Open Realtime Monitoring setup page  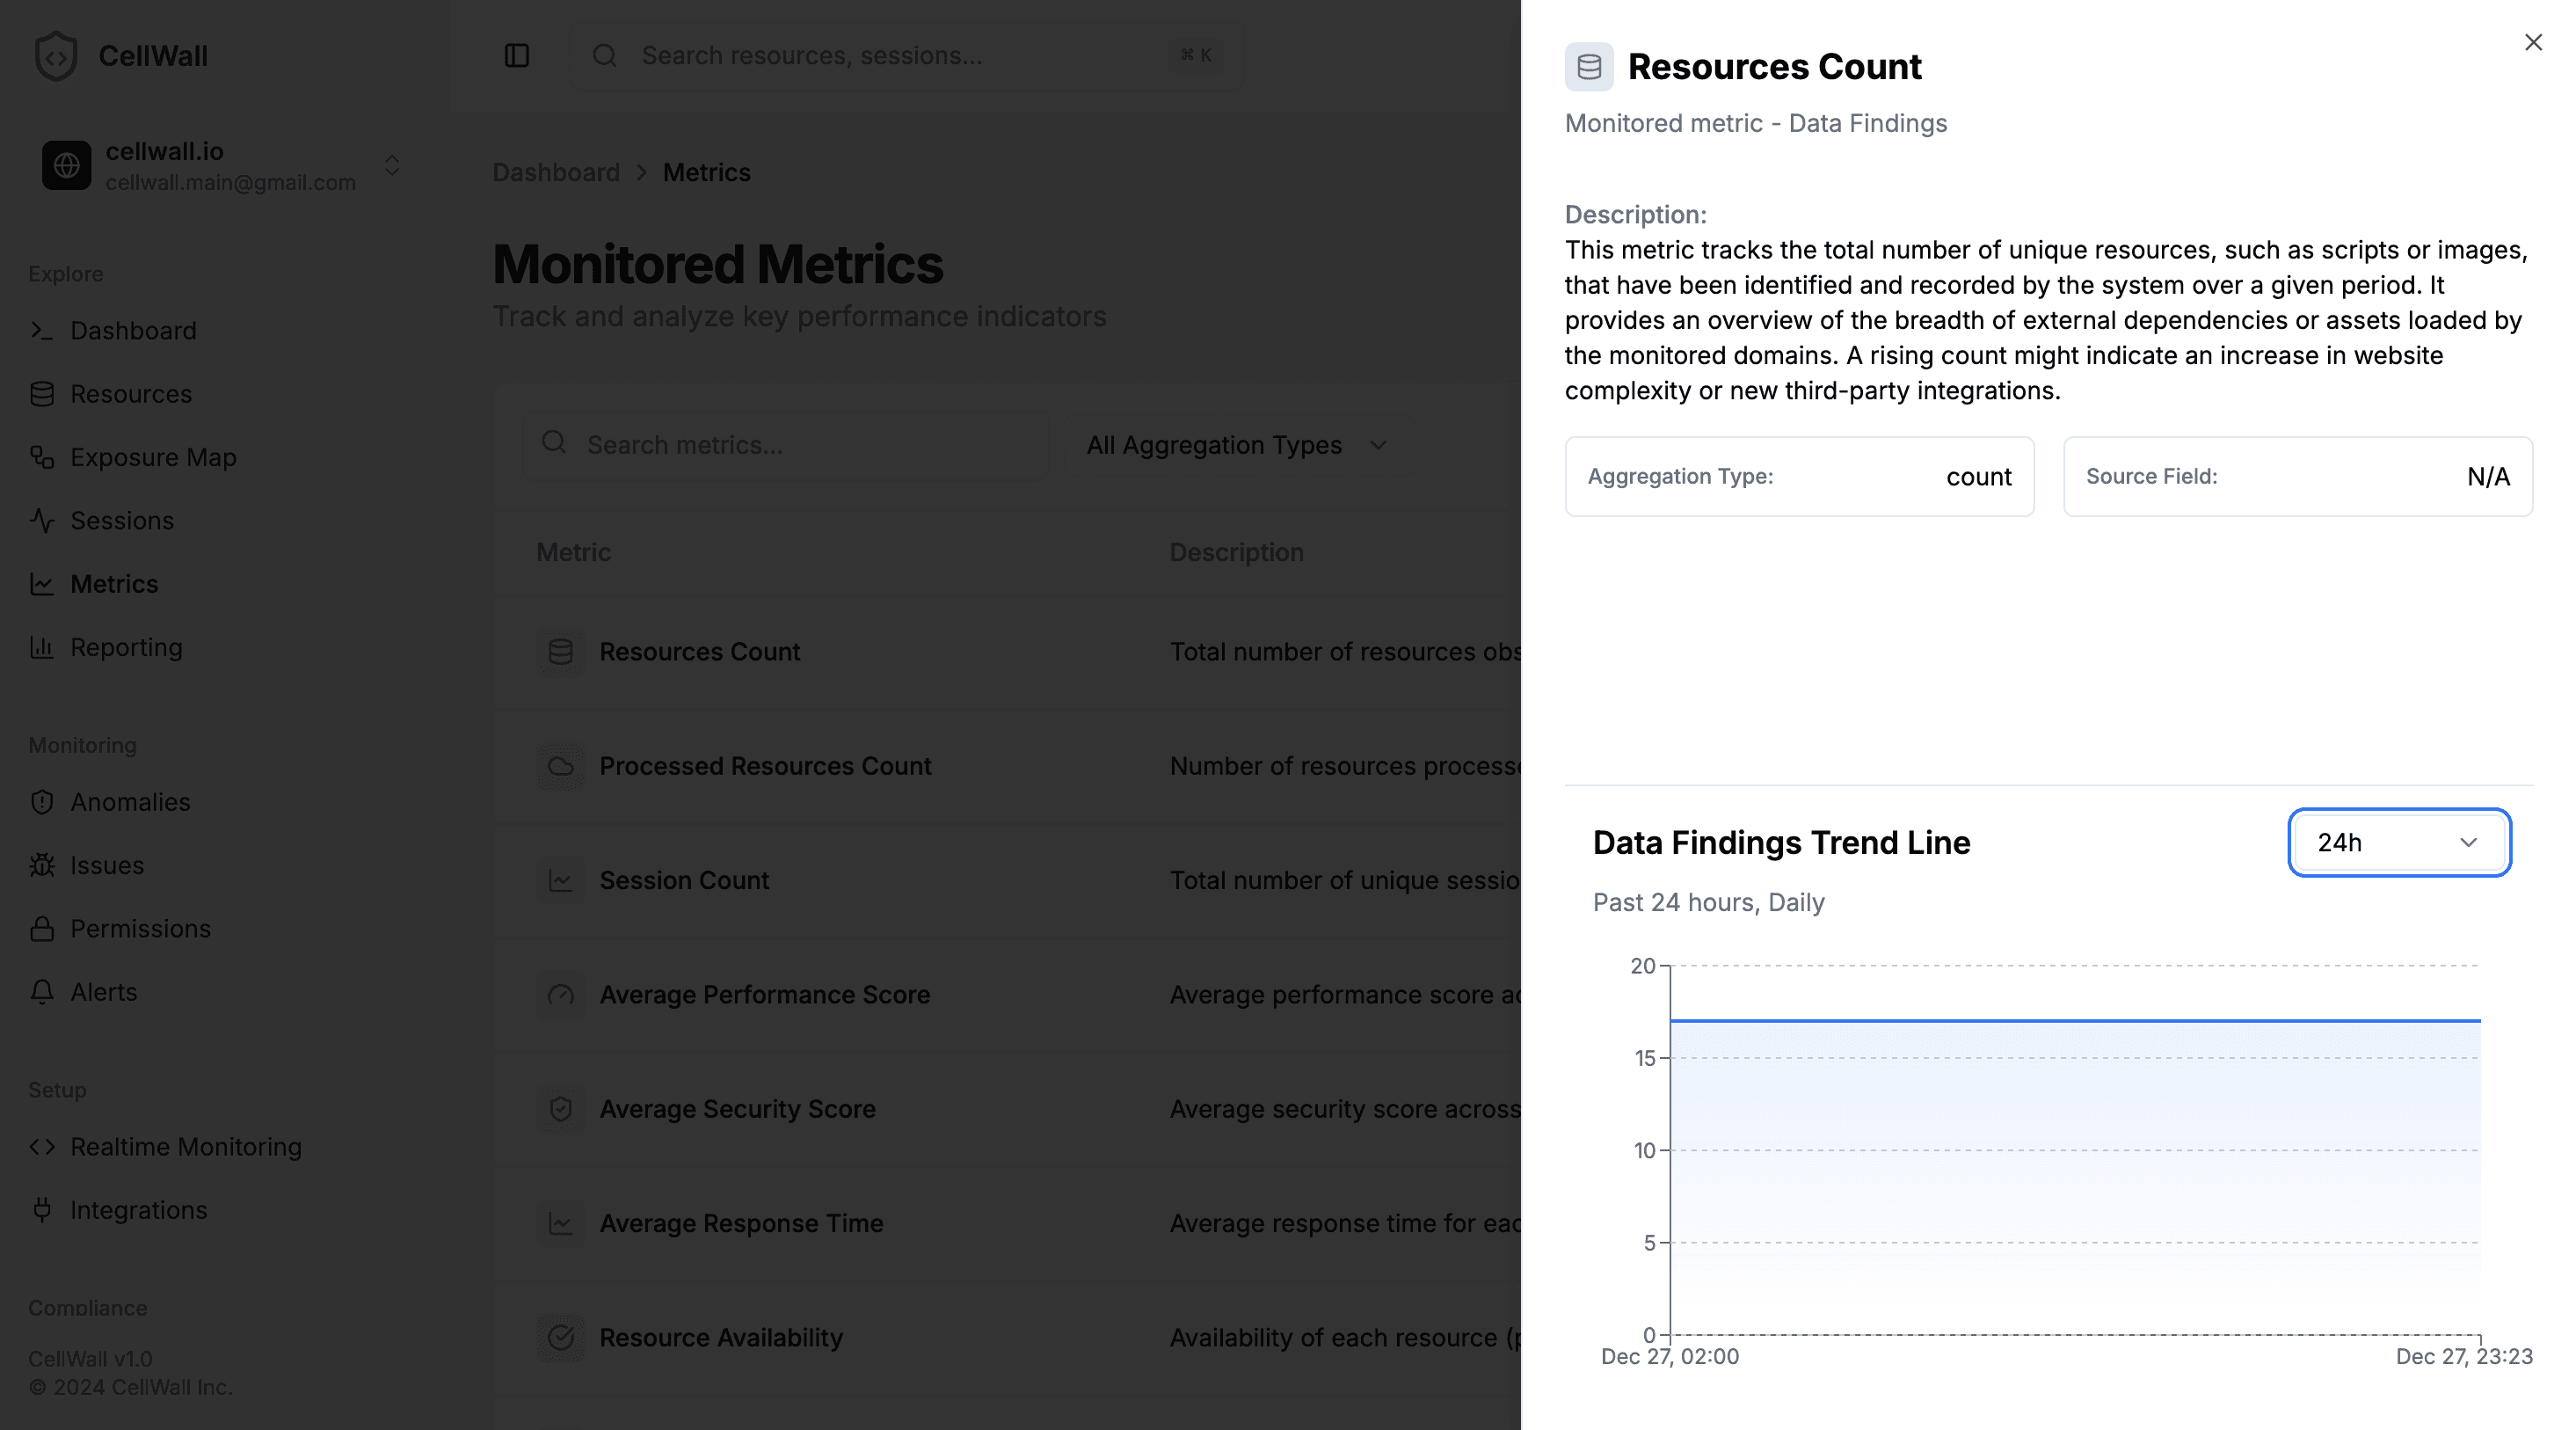186,1147
